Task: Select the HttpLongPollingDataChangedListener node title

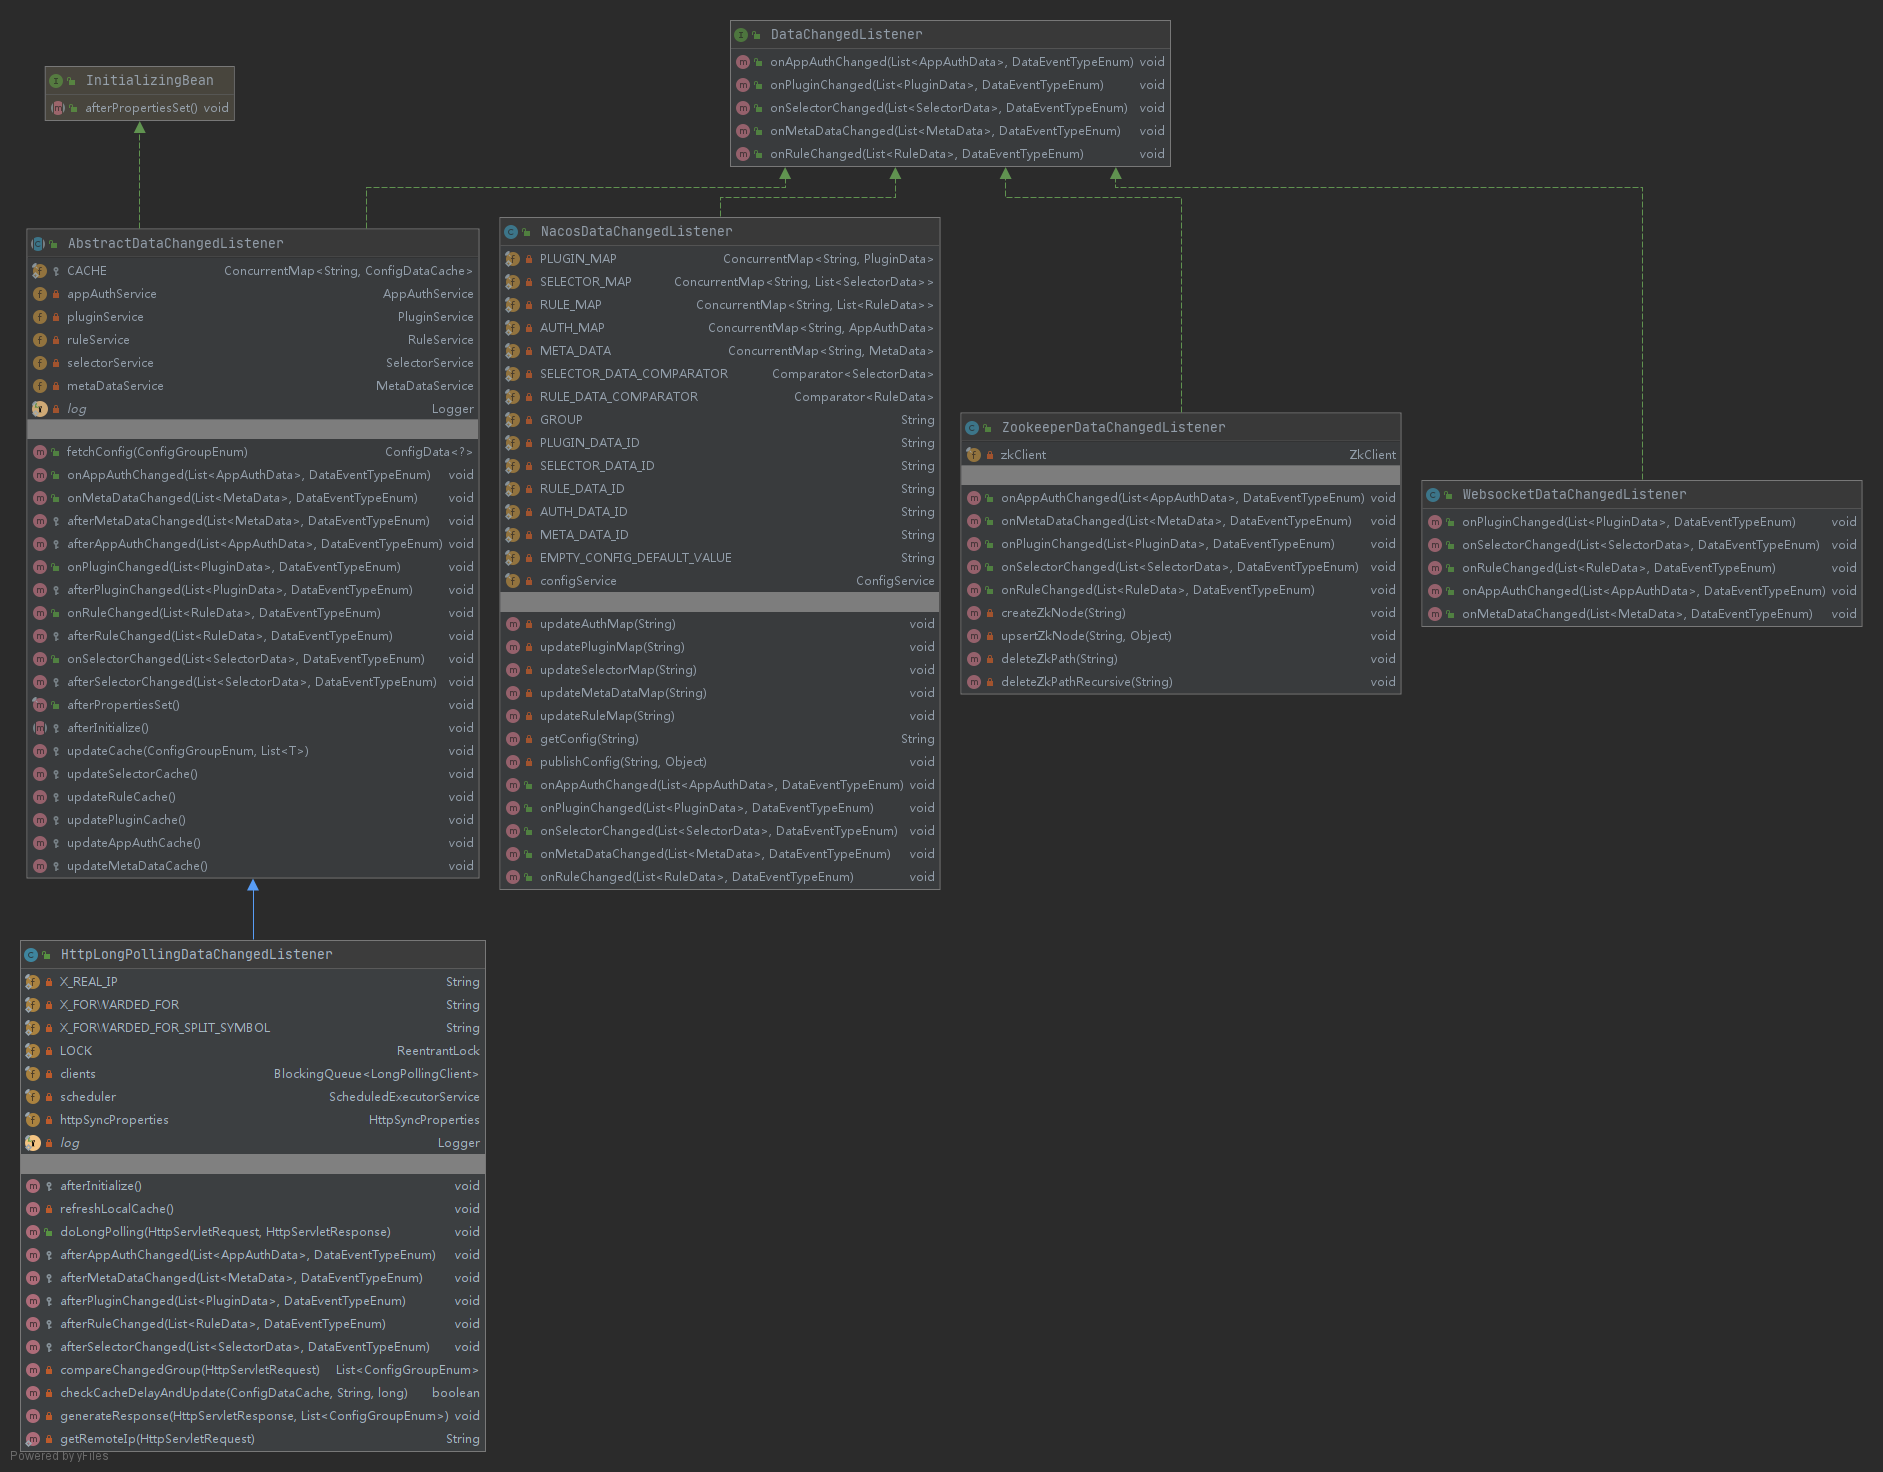Action: click(x=196, y=955)
